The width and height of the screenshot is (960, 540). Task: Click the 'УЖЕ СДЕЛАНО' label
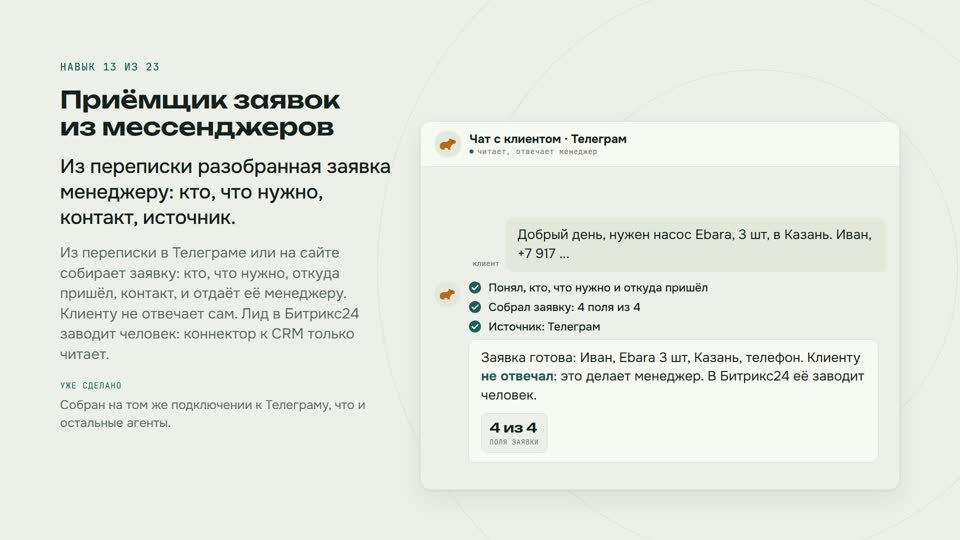(x=91, y=385)
